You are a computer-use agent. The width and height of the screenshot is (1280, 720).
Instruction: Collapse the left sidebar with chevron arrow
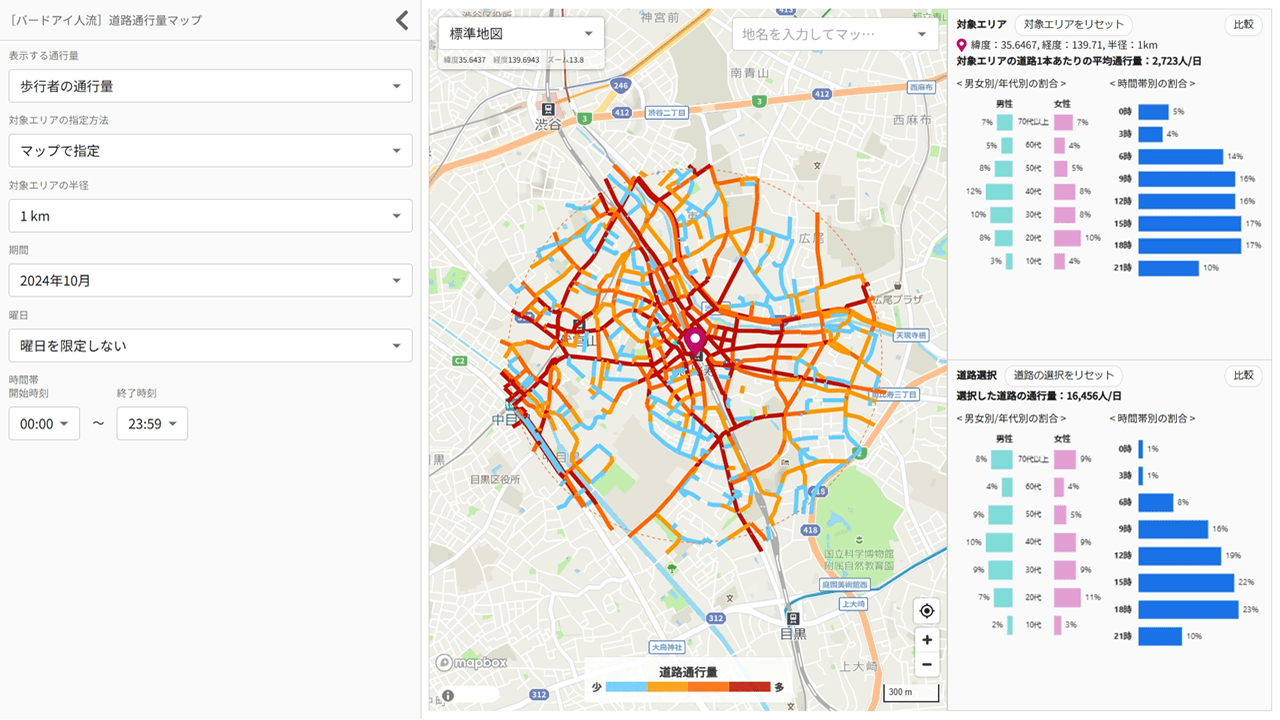tap(402, 20)
